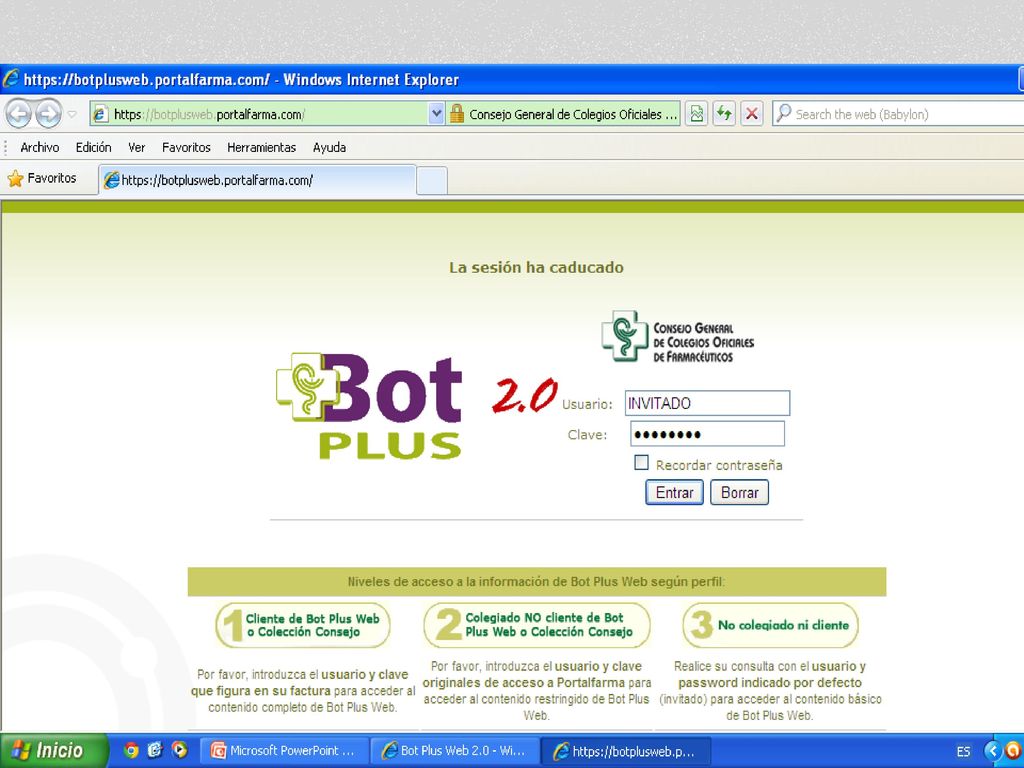Click the Borrar button
Viewport: 1024px width, 768px height.
(x=739, y=492)
